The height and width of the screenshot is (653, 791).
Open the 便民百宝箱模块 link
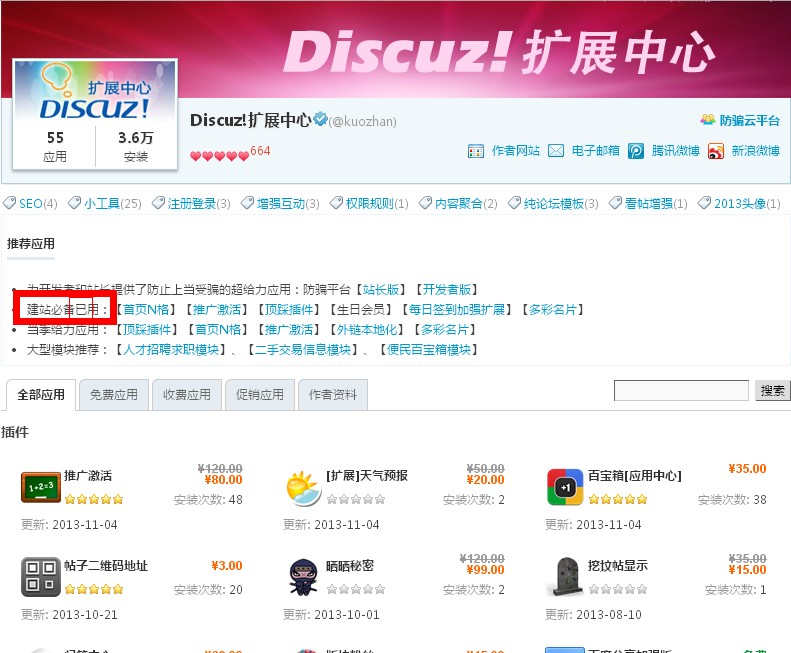429,350
